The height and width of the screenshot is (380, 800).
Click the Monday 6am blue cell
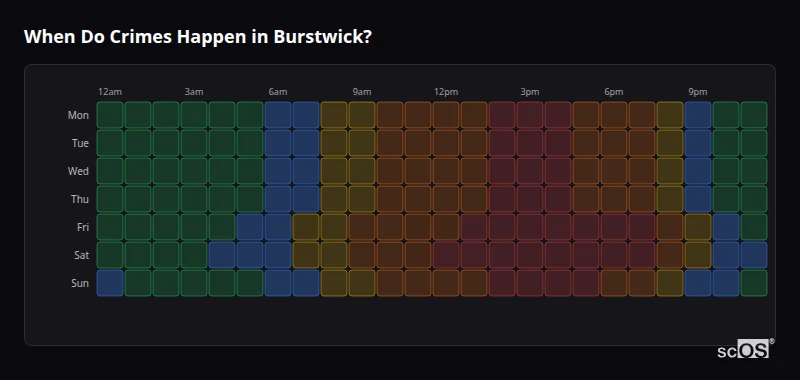tap(278, 115)
